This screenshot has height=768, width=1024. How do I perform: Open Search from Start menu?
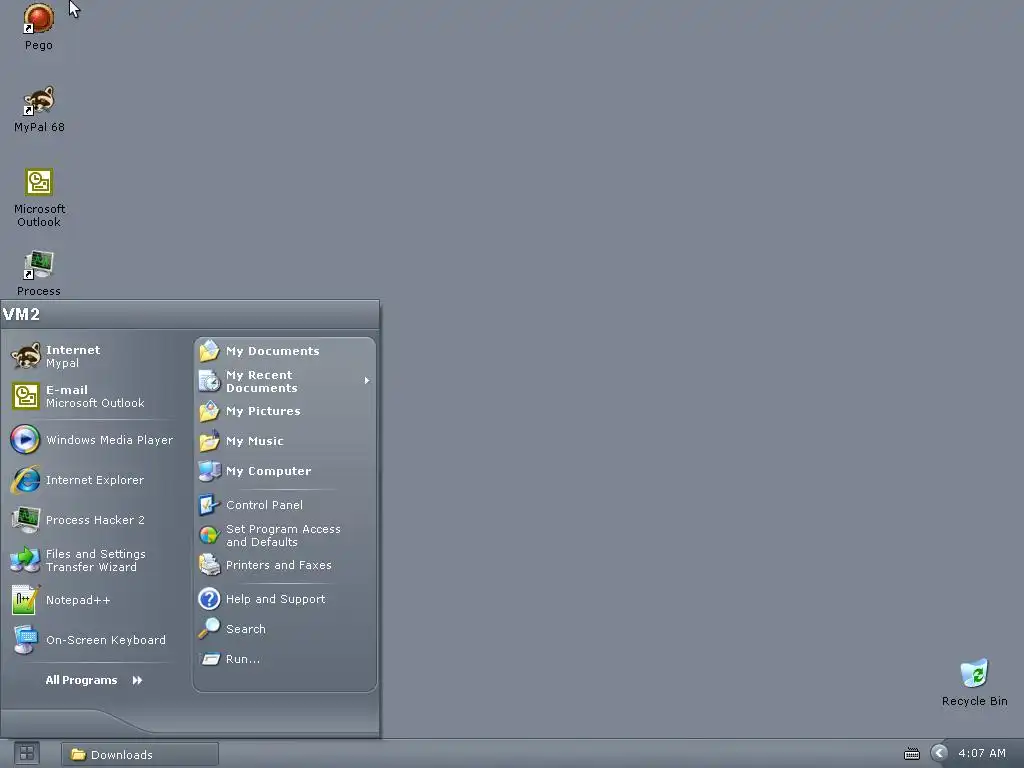285,630
